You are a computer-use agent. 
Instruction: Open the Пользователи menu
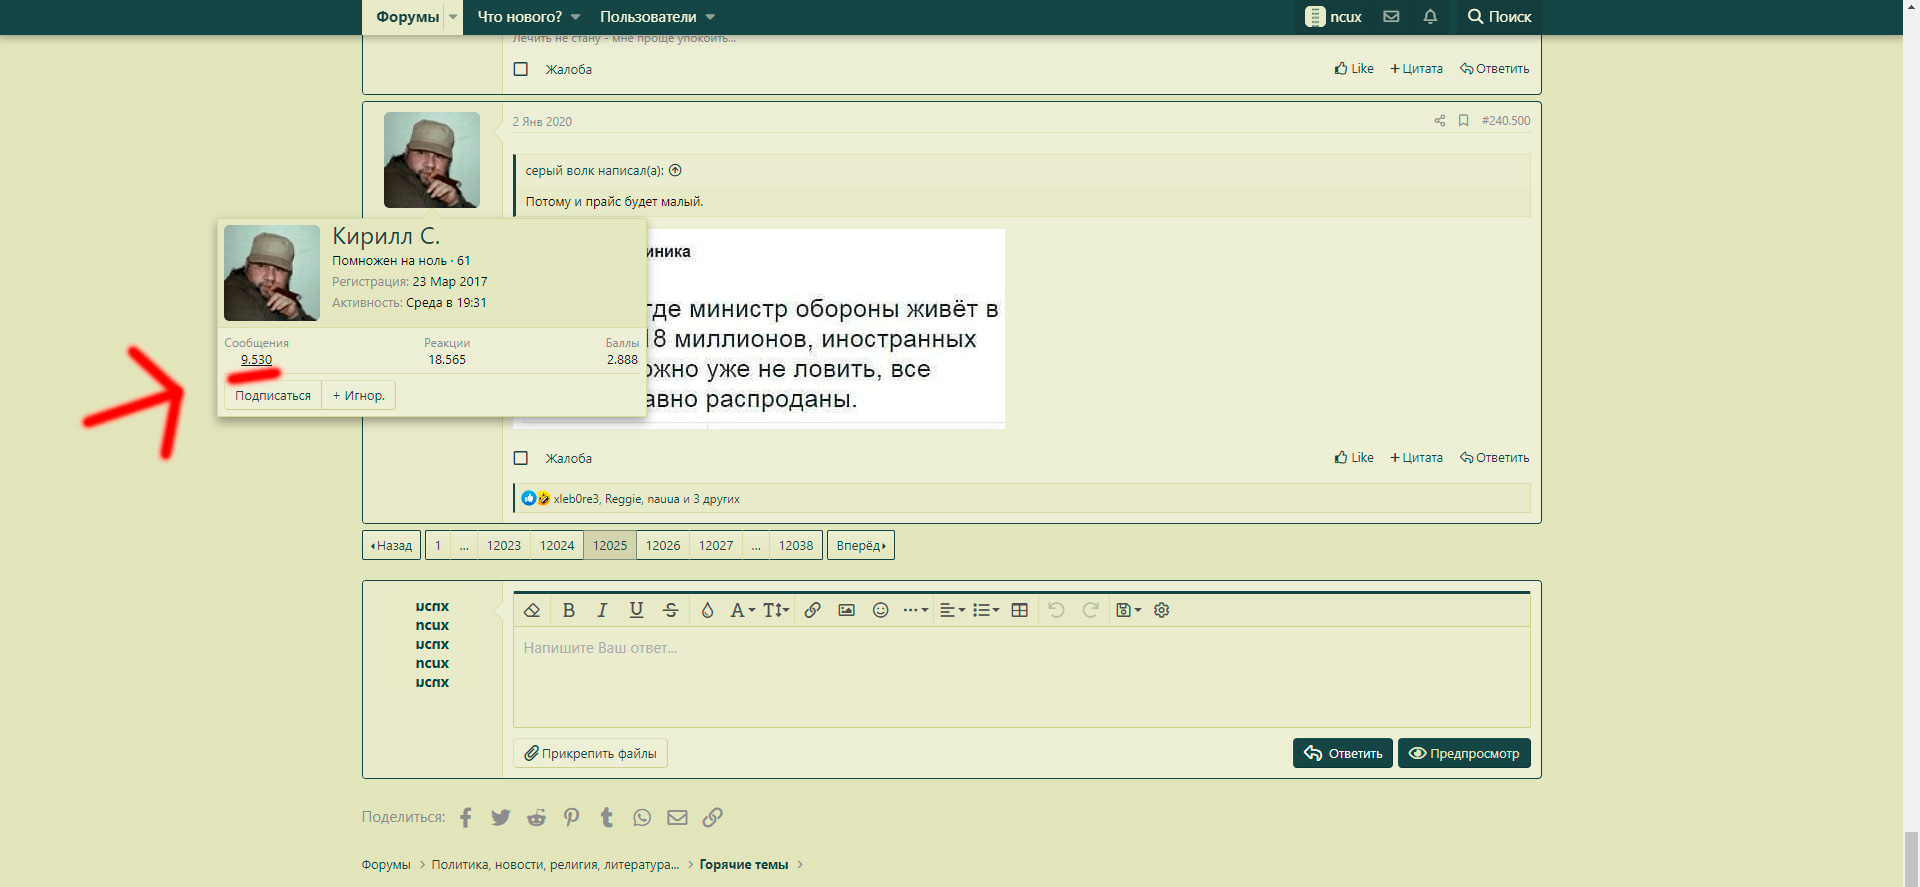coord(648,17)
